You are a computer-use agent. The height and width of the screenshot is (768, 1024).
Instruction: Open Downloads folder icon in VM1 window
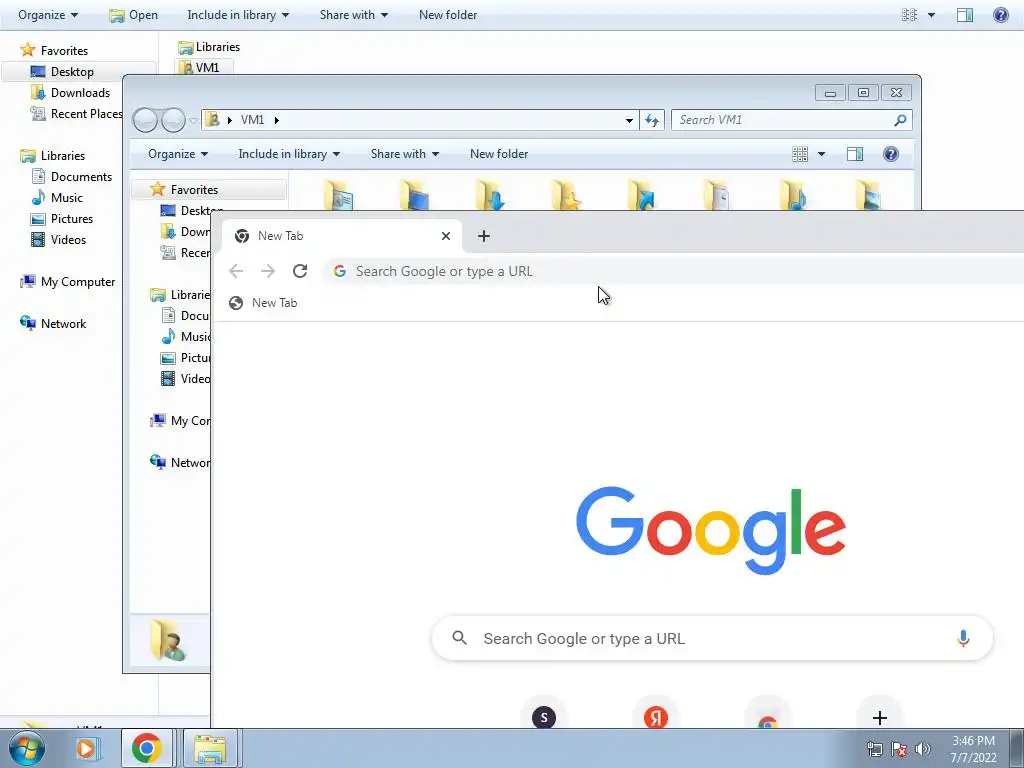click(x=492, y=195)
